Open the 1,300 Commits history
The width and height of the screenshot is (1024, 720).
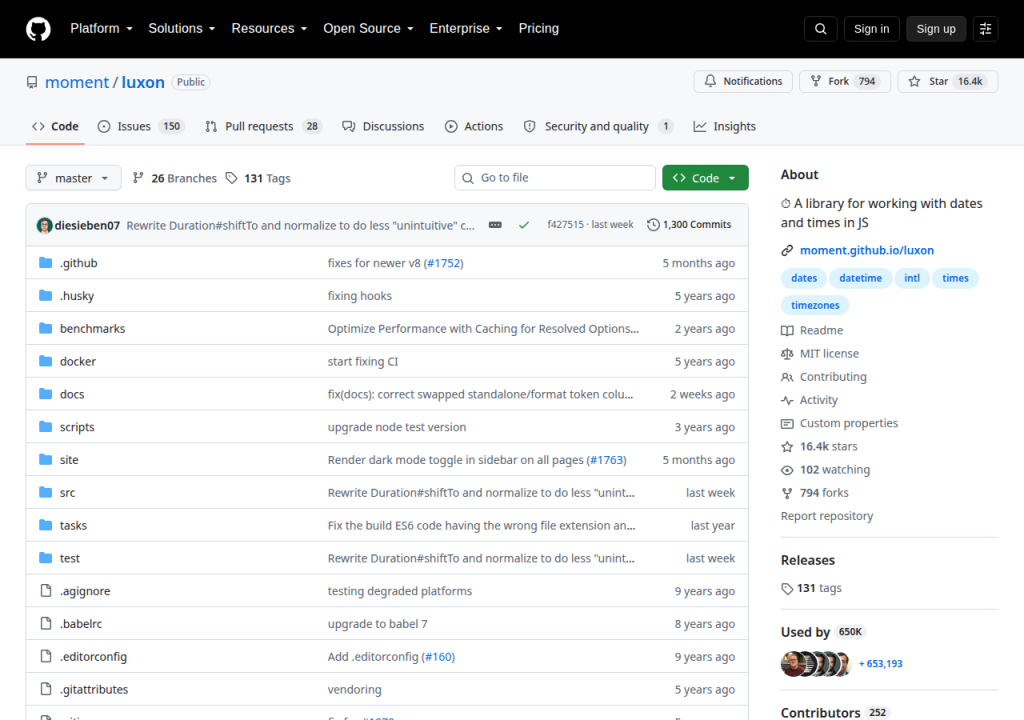point(689,225)
